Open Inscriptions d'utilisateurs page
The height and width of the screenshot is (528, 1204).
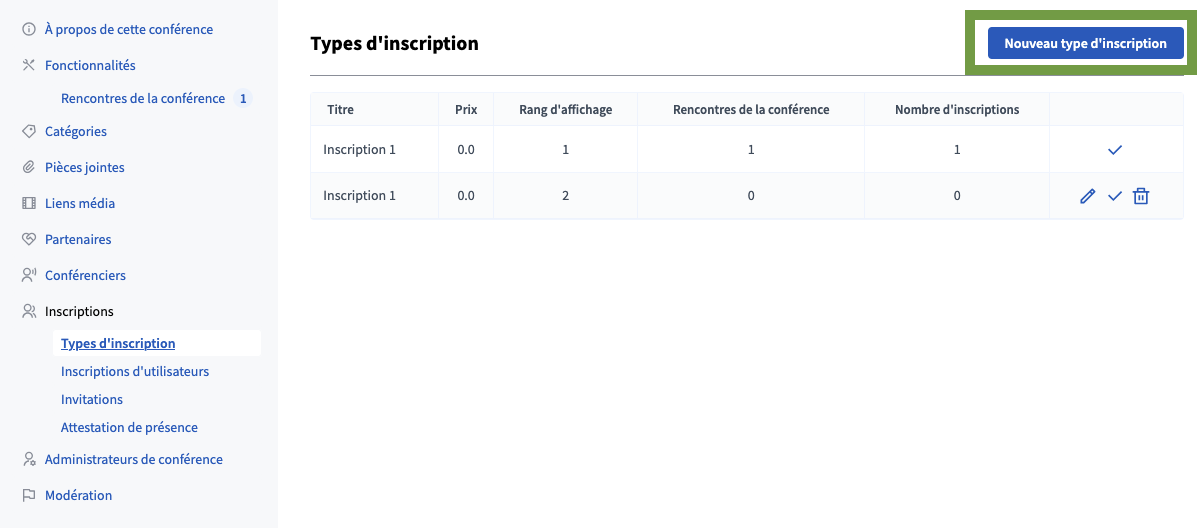point(135,372)
